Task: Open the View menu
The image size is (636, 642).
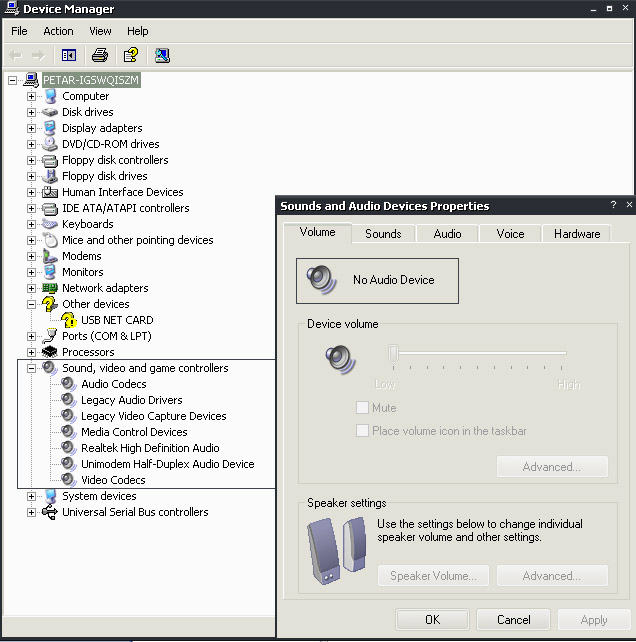Action: [100, 31]
